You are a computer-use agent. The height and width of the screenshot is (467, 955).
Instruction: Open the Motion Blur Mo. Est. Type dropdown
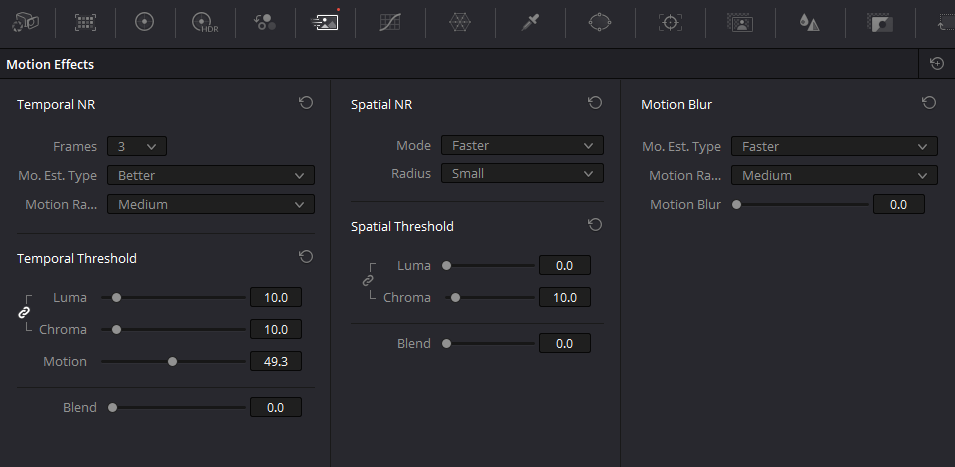[x=834, y=146]
